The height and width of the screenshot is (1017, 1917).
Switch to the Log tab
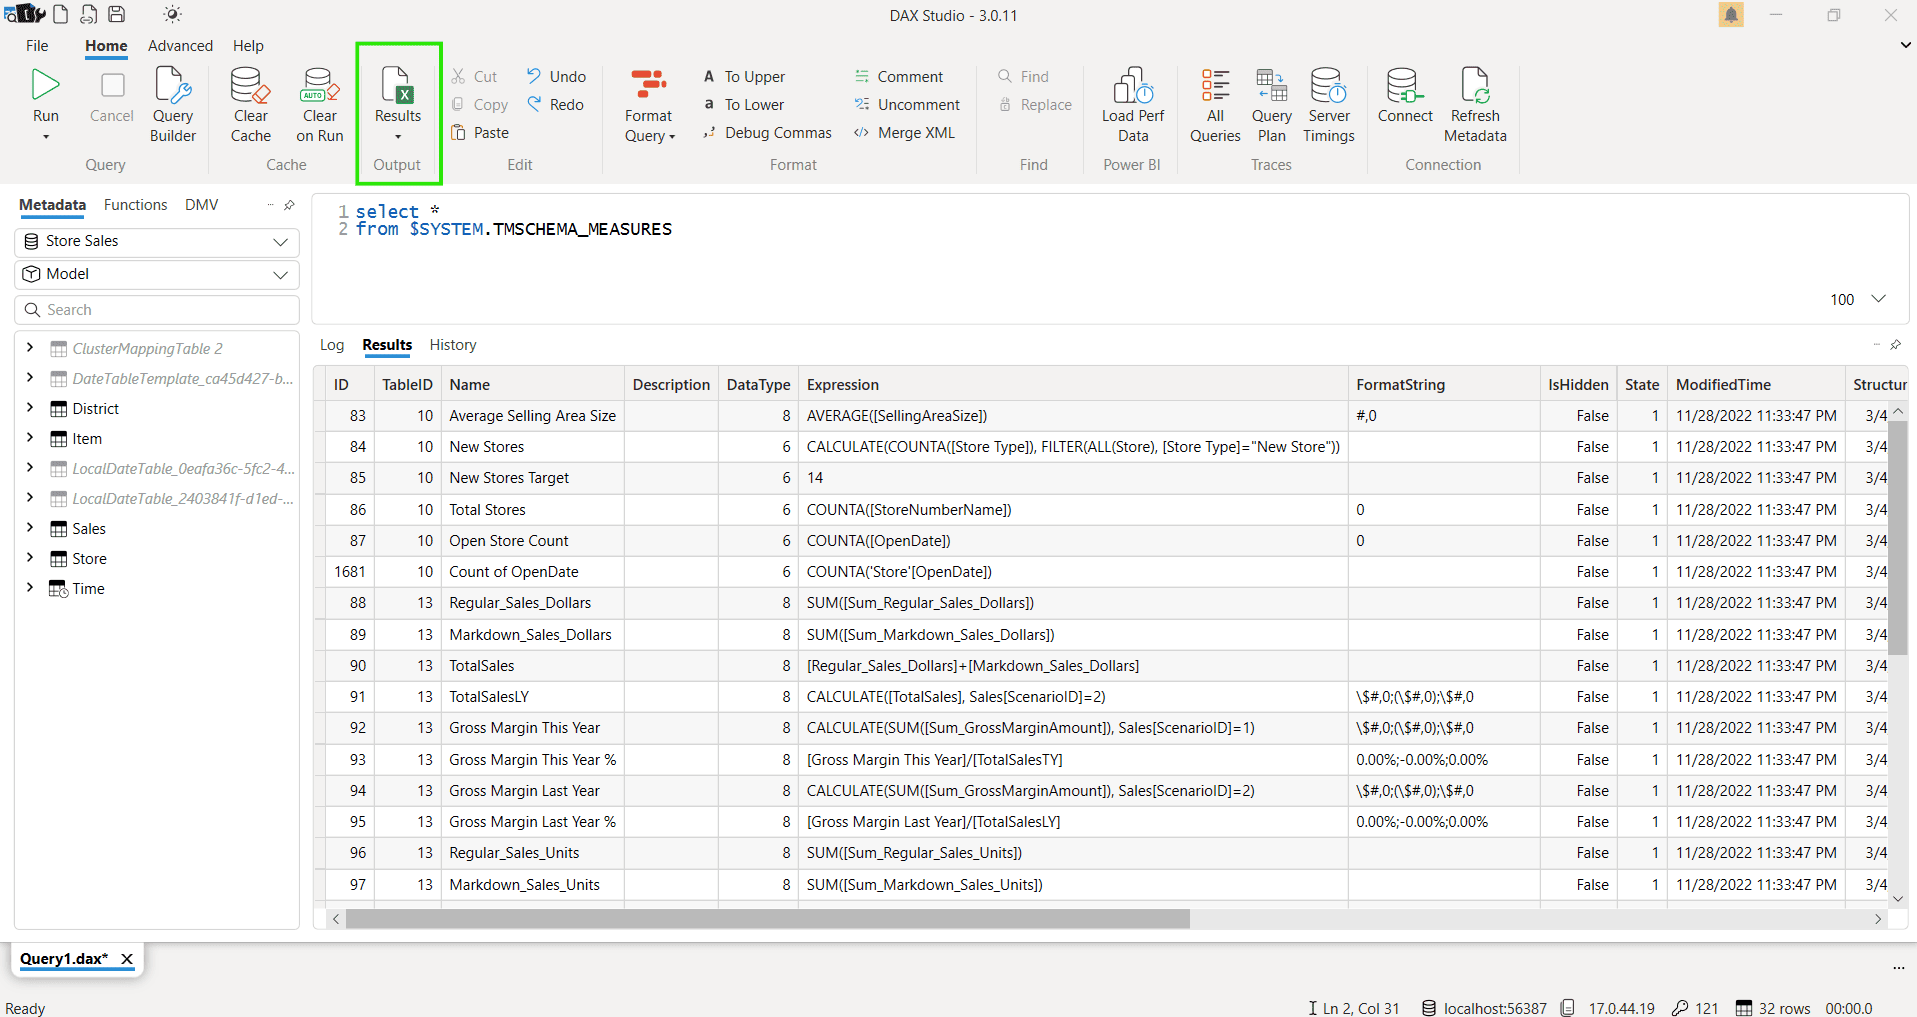pyautogui.click(x=332, y=345)
